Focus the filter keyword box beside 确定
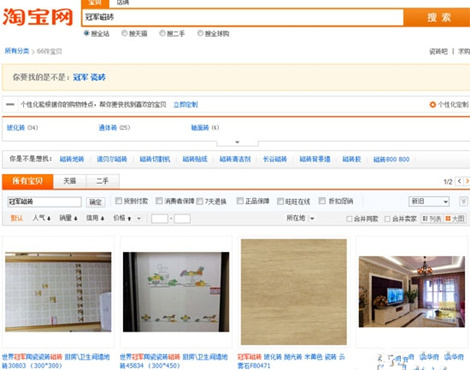Screen dimensions: 470x370 (x=44, y=202)
